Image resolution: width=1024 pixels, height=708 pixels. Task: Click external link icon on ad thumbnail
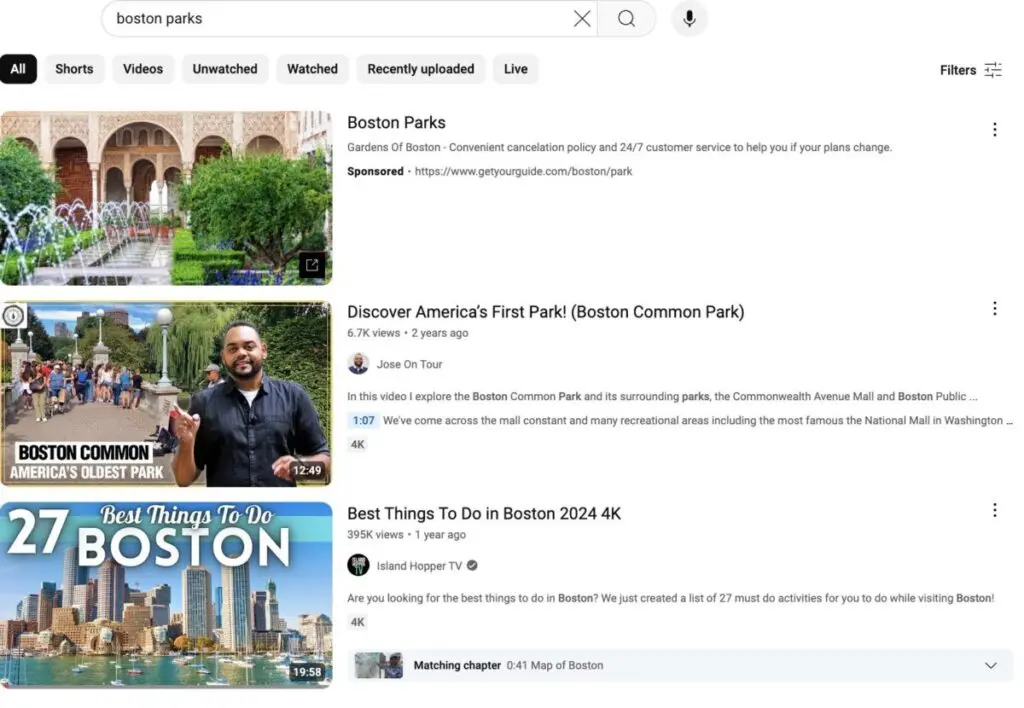312,266
